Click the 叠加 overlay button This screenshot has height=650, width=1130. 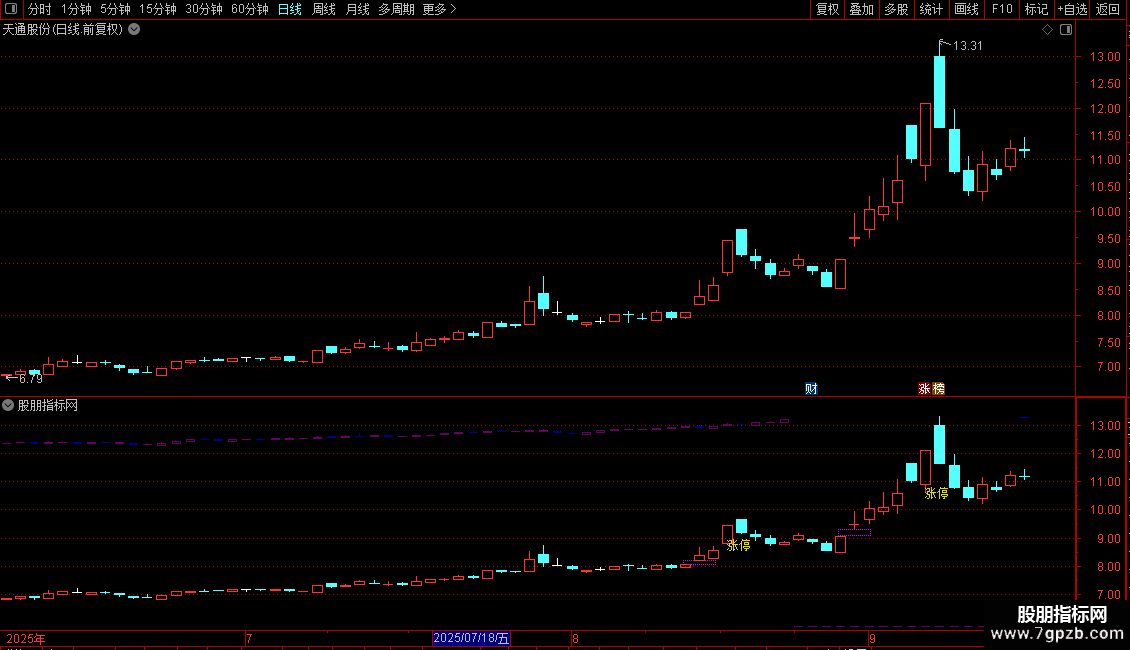tap(861, 9)
